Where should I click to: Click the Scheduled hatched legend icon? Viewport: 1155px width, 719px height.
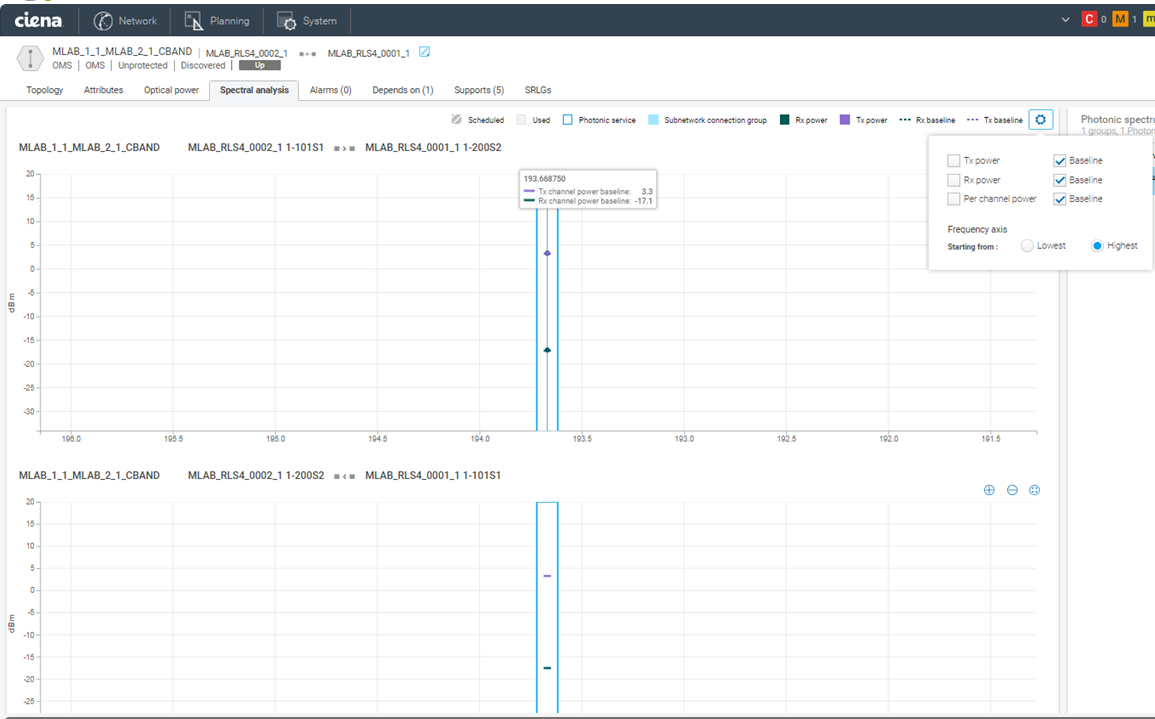click(x=457, y=119)
